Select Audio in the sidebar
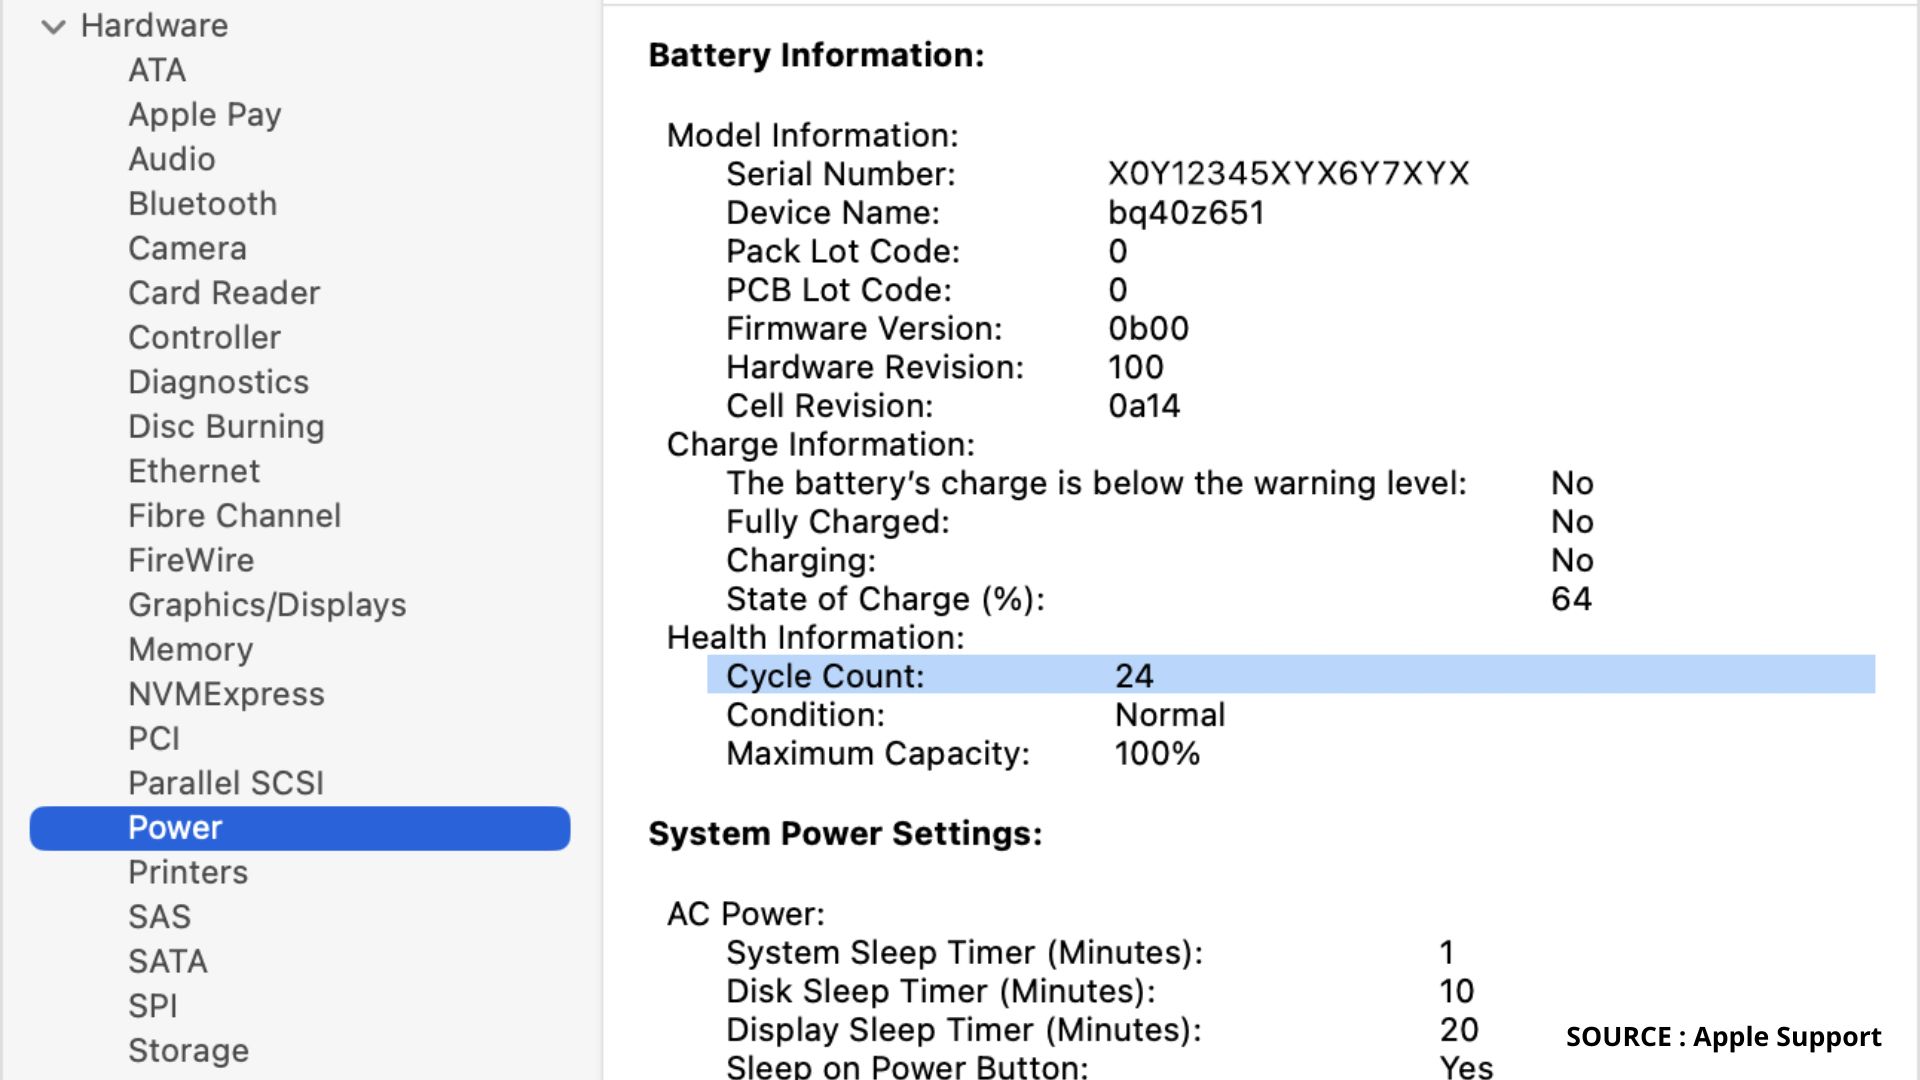Image resolution: width=1920 pixels, height=1080 pixels. (172, 159)
